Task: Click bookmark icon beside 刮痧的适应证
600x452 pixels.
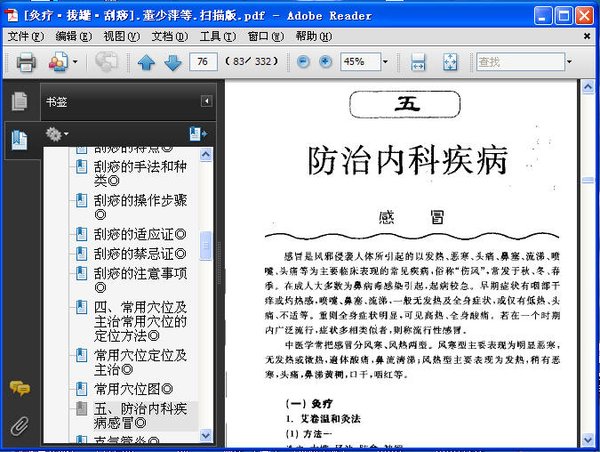Action: click(81, 234)
